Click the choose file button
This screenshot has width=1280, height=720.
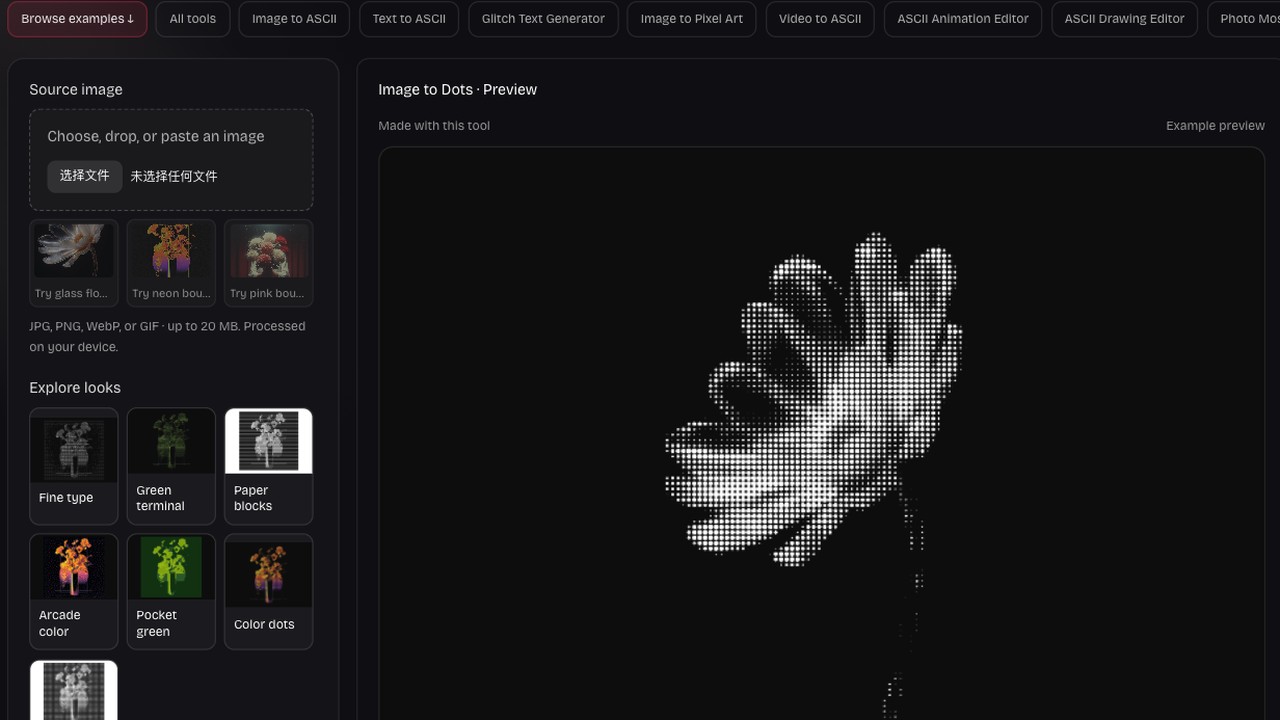(85, 176)
